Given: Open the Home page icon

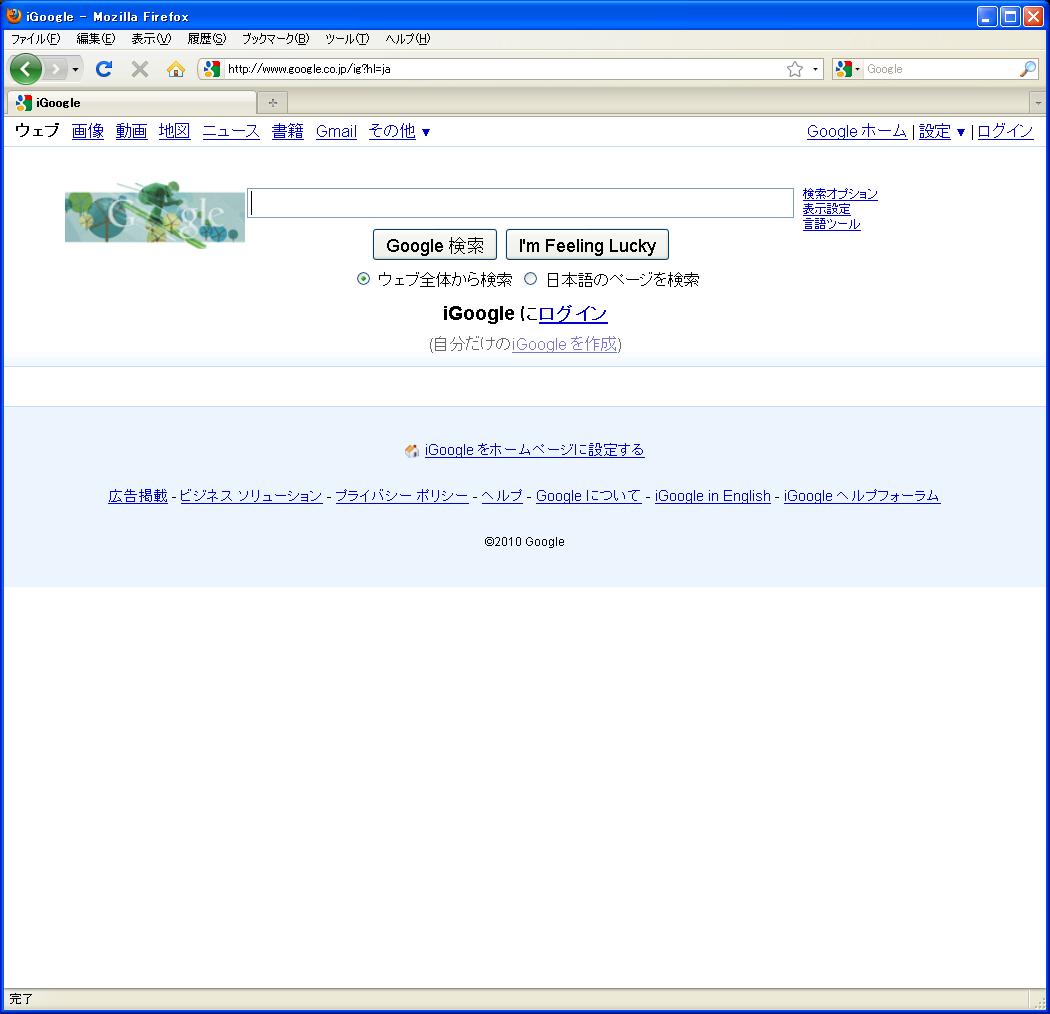Looking at the screenshot, I should (176, 68).
